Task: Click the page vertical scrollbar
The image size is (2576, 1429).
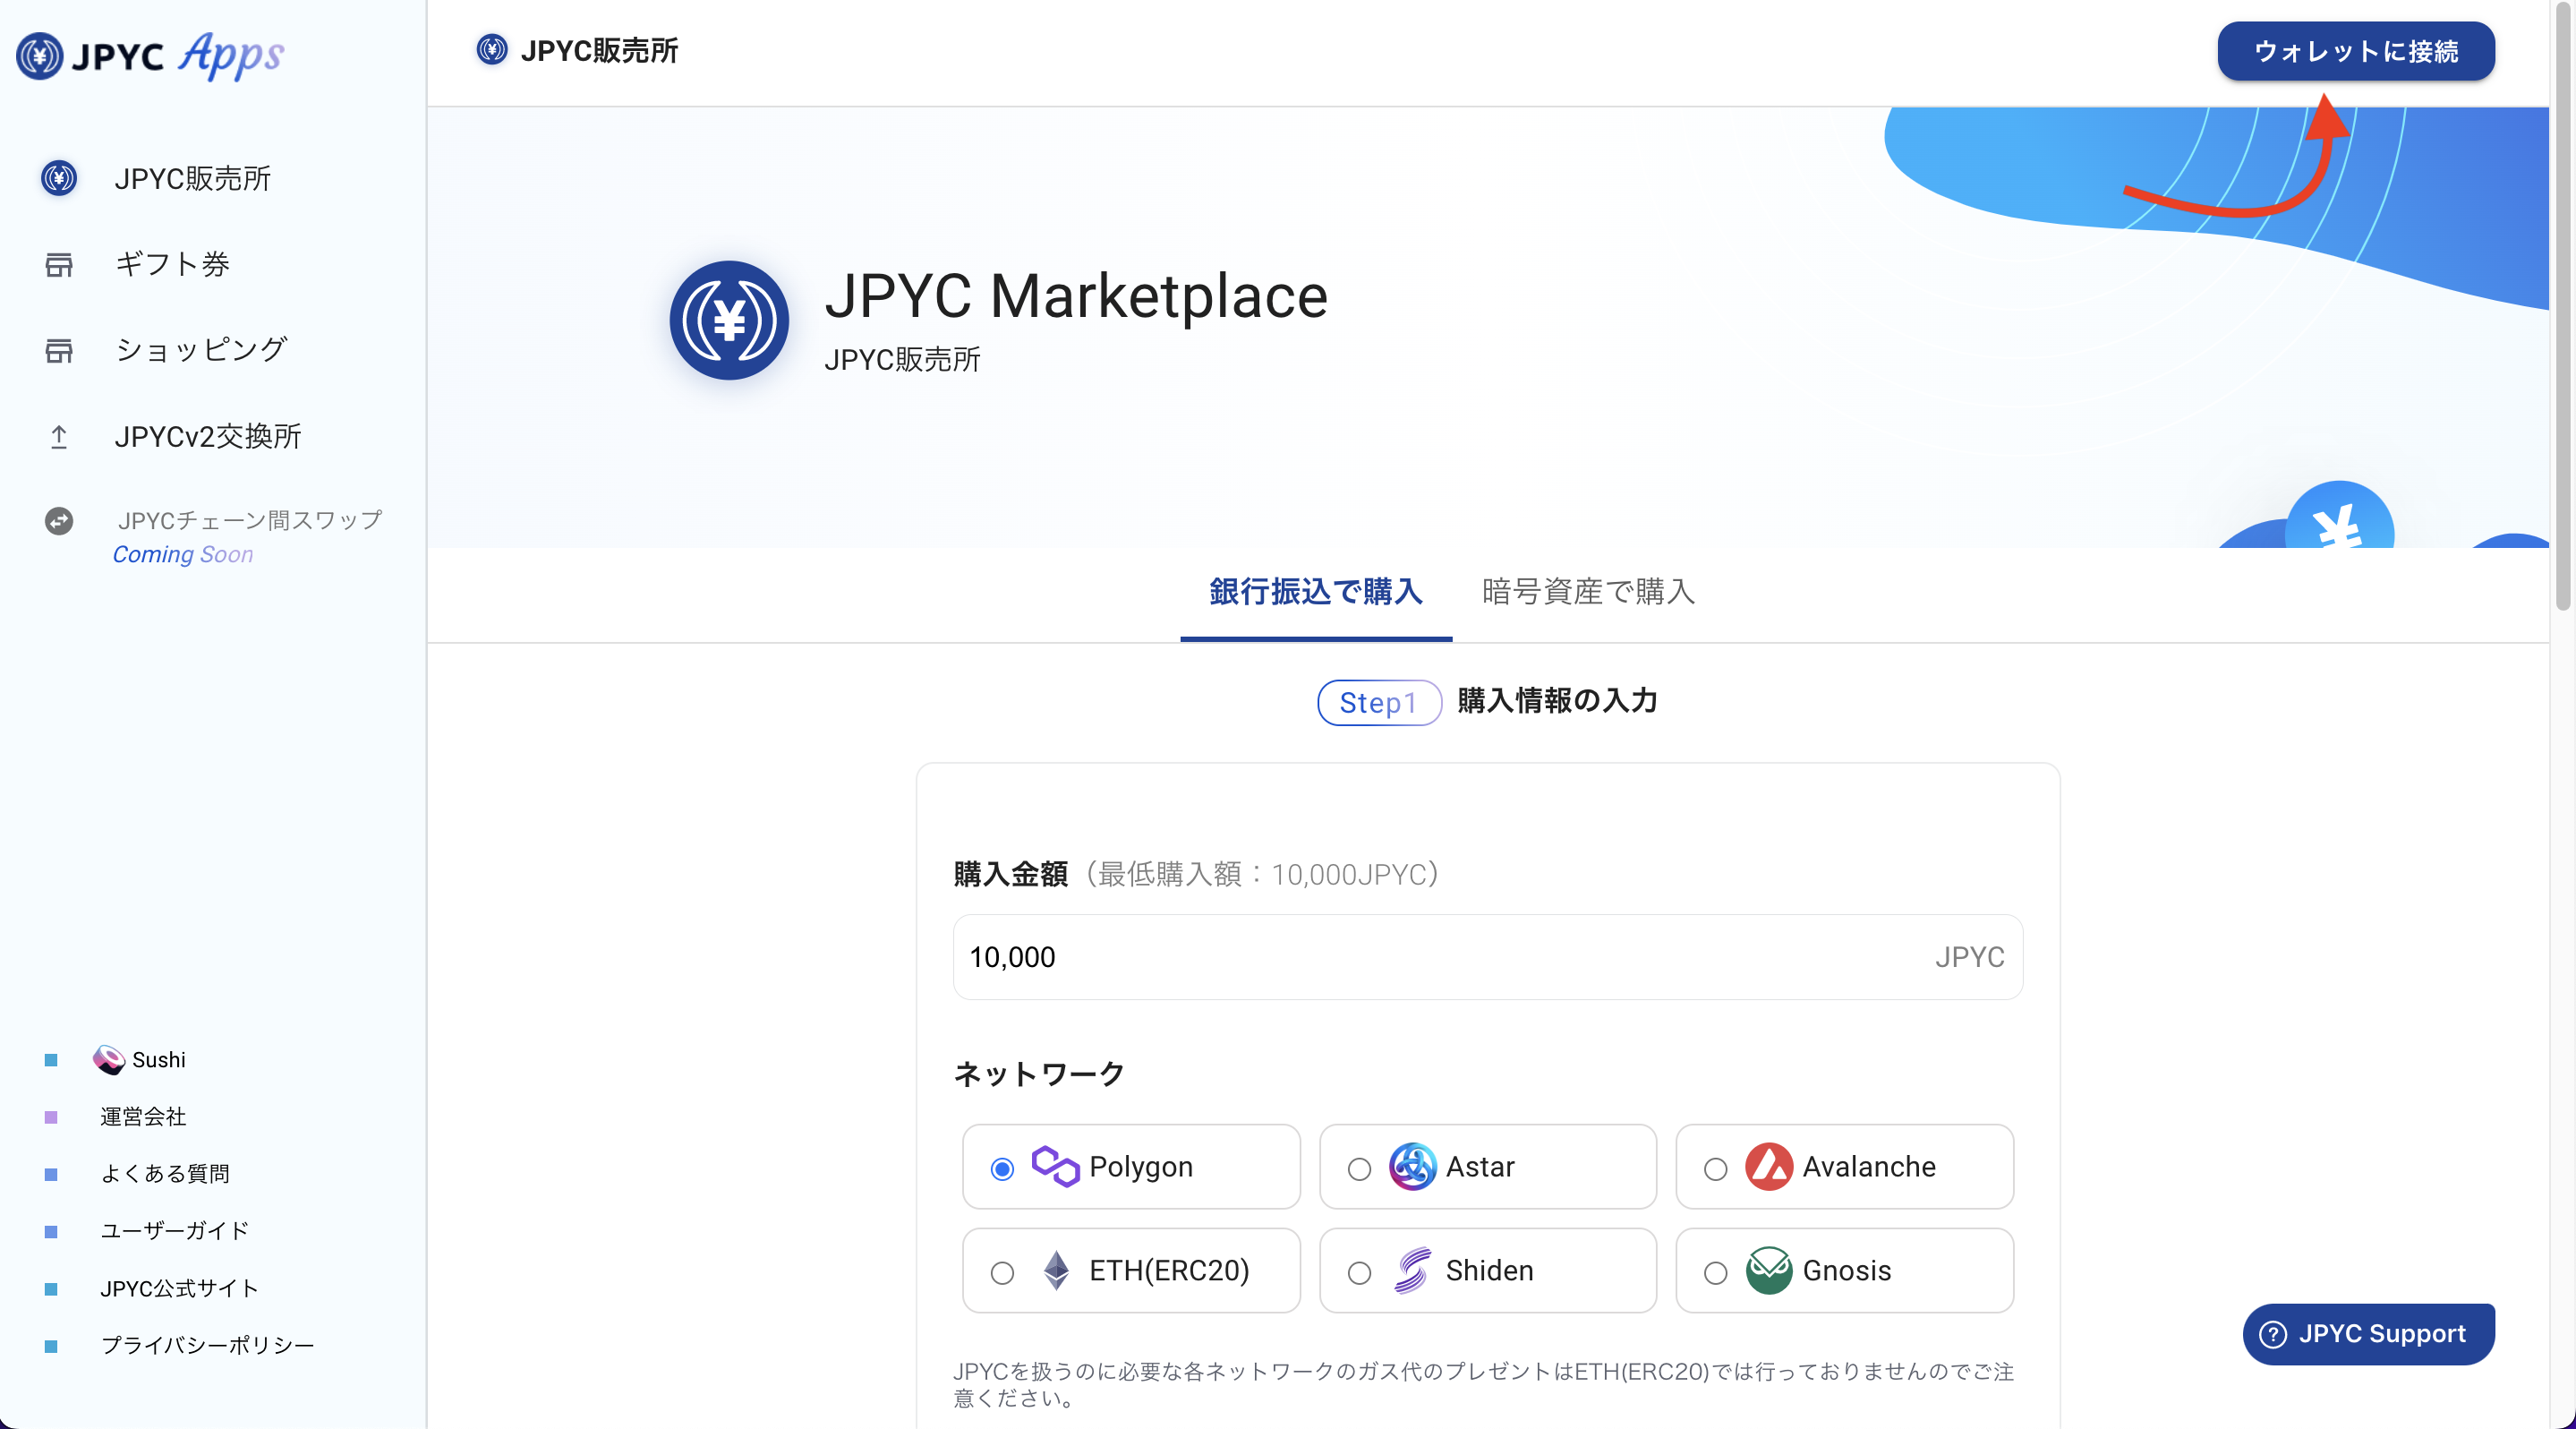Action: point(2562,305)
